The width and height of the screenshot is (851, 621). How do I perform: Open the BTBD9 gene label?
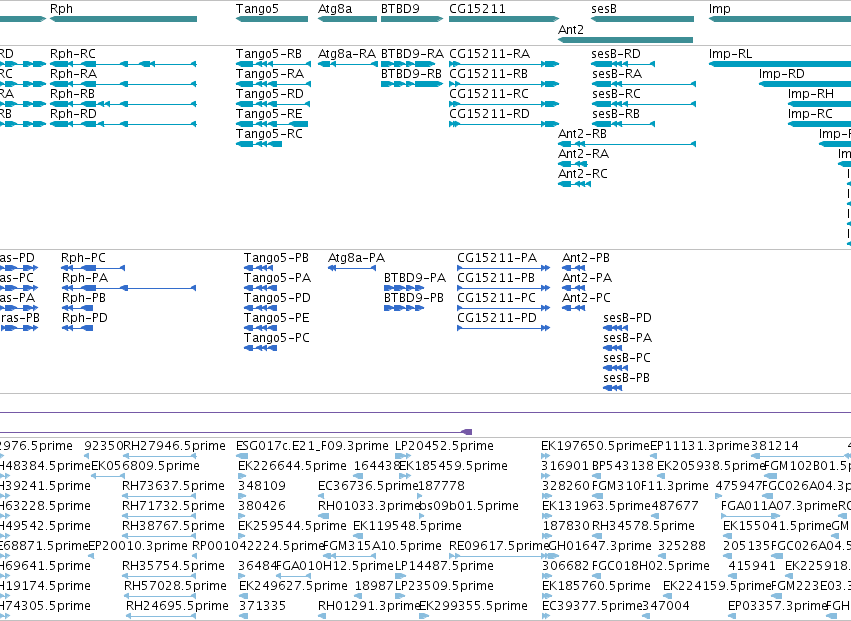click(x=400, y=9)
